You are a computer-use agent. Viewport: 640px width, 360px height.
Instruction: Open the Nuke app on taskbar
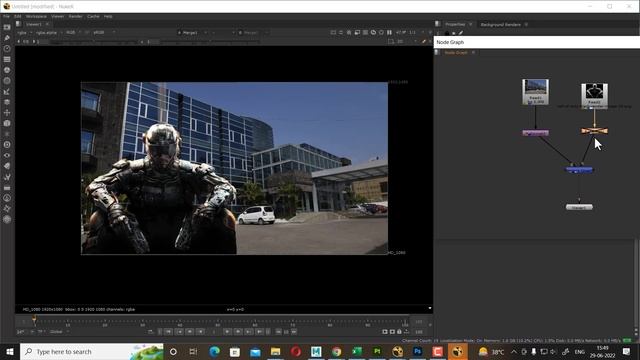click(458, 351)
